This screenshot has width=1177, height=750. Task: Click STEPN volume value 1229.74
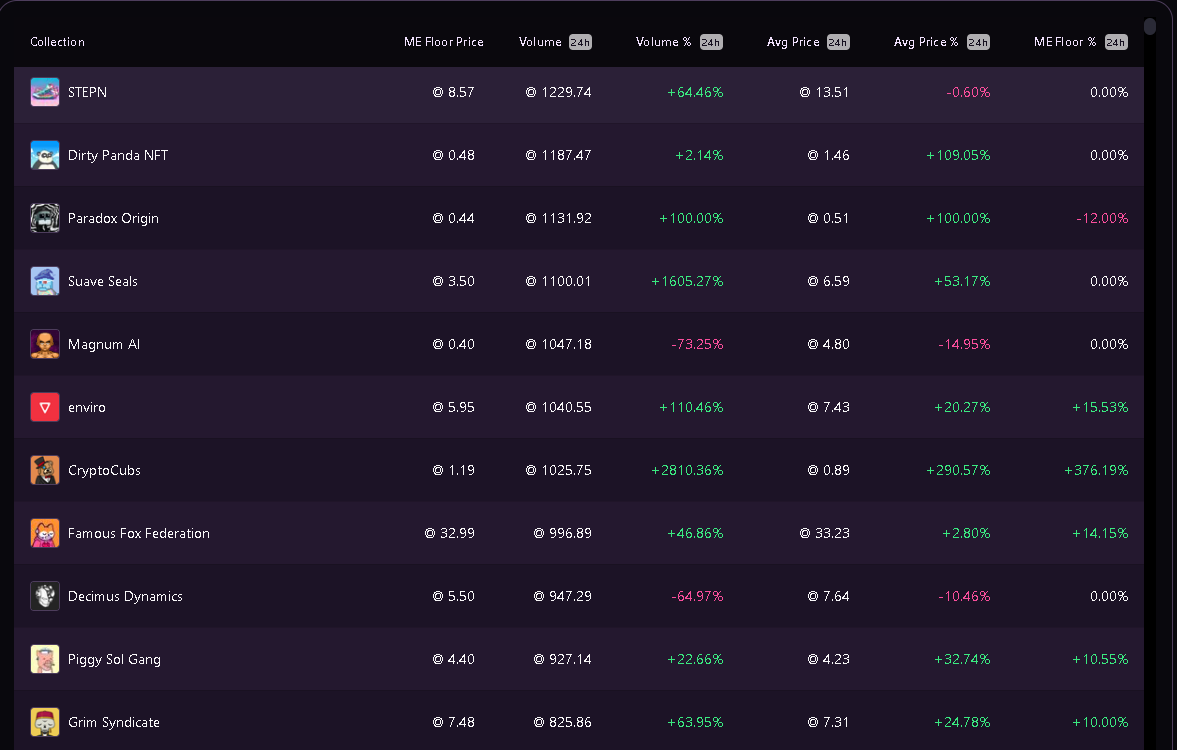[558, 92]
